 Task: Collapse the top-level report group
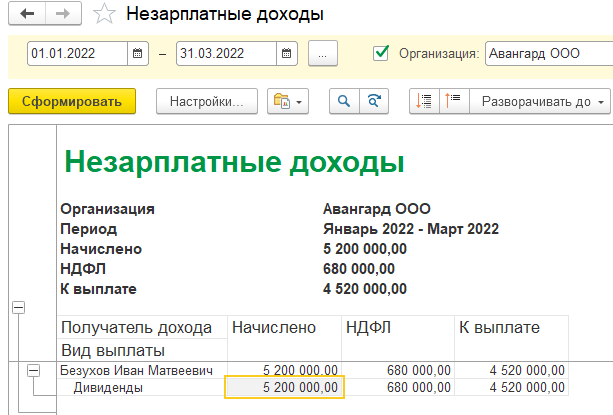coord(18,308)
